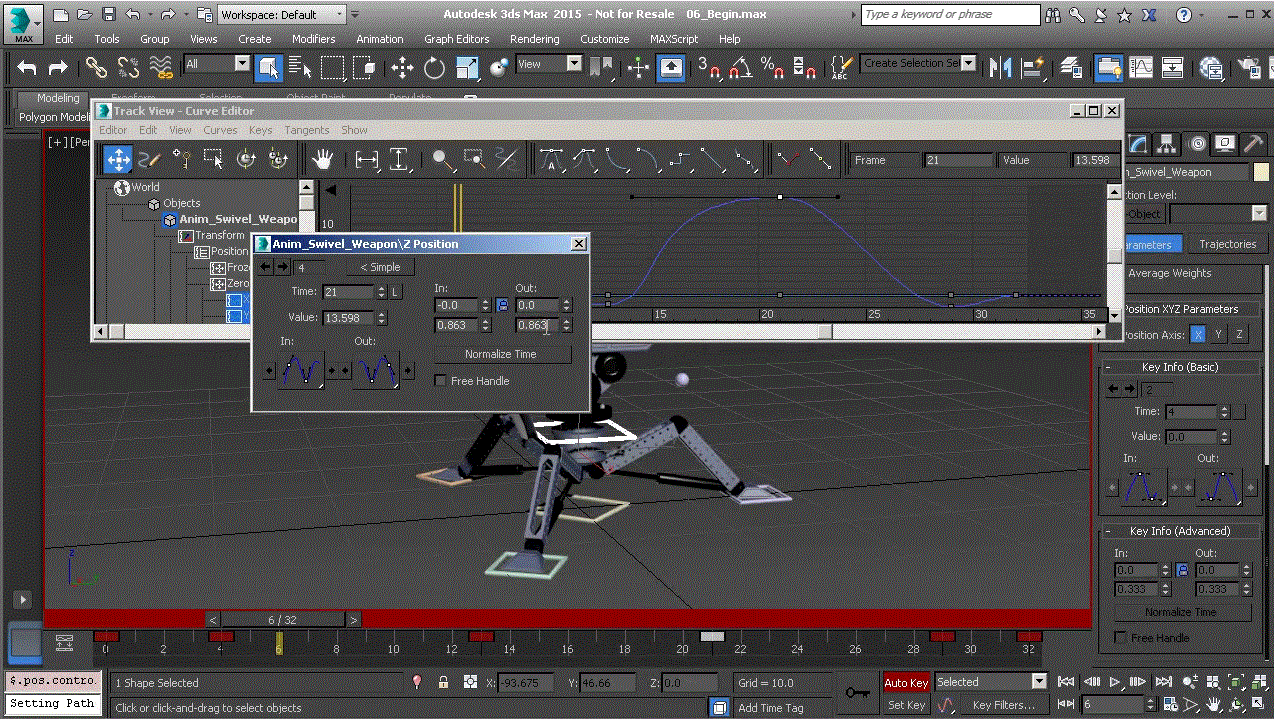The image size is (1274, 719).
Task: Click the Select and Rotate tool
Action: tap(434, 68)
